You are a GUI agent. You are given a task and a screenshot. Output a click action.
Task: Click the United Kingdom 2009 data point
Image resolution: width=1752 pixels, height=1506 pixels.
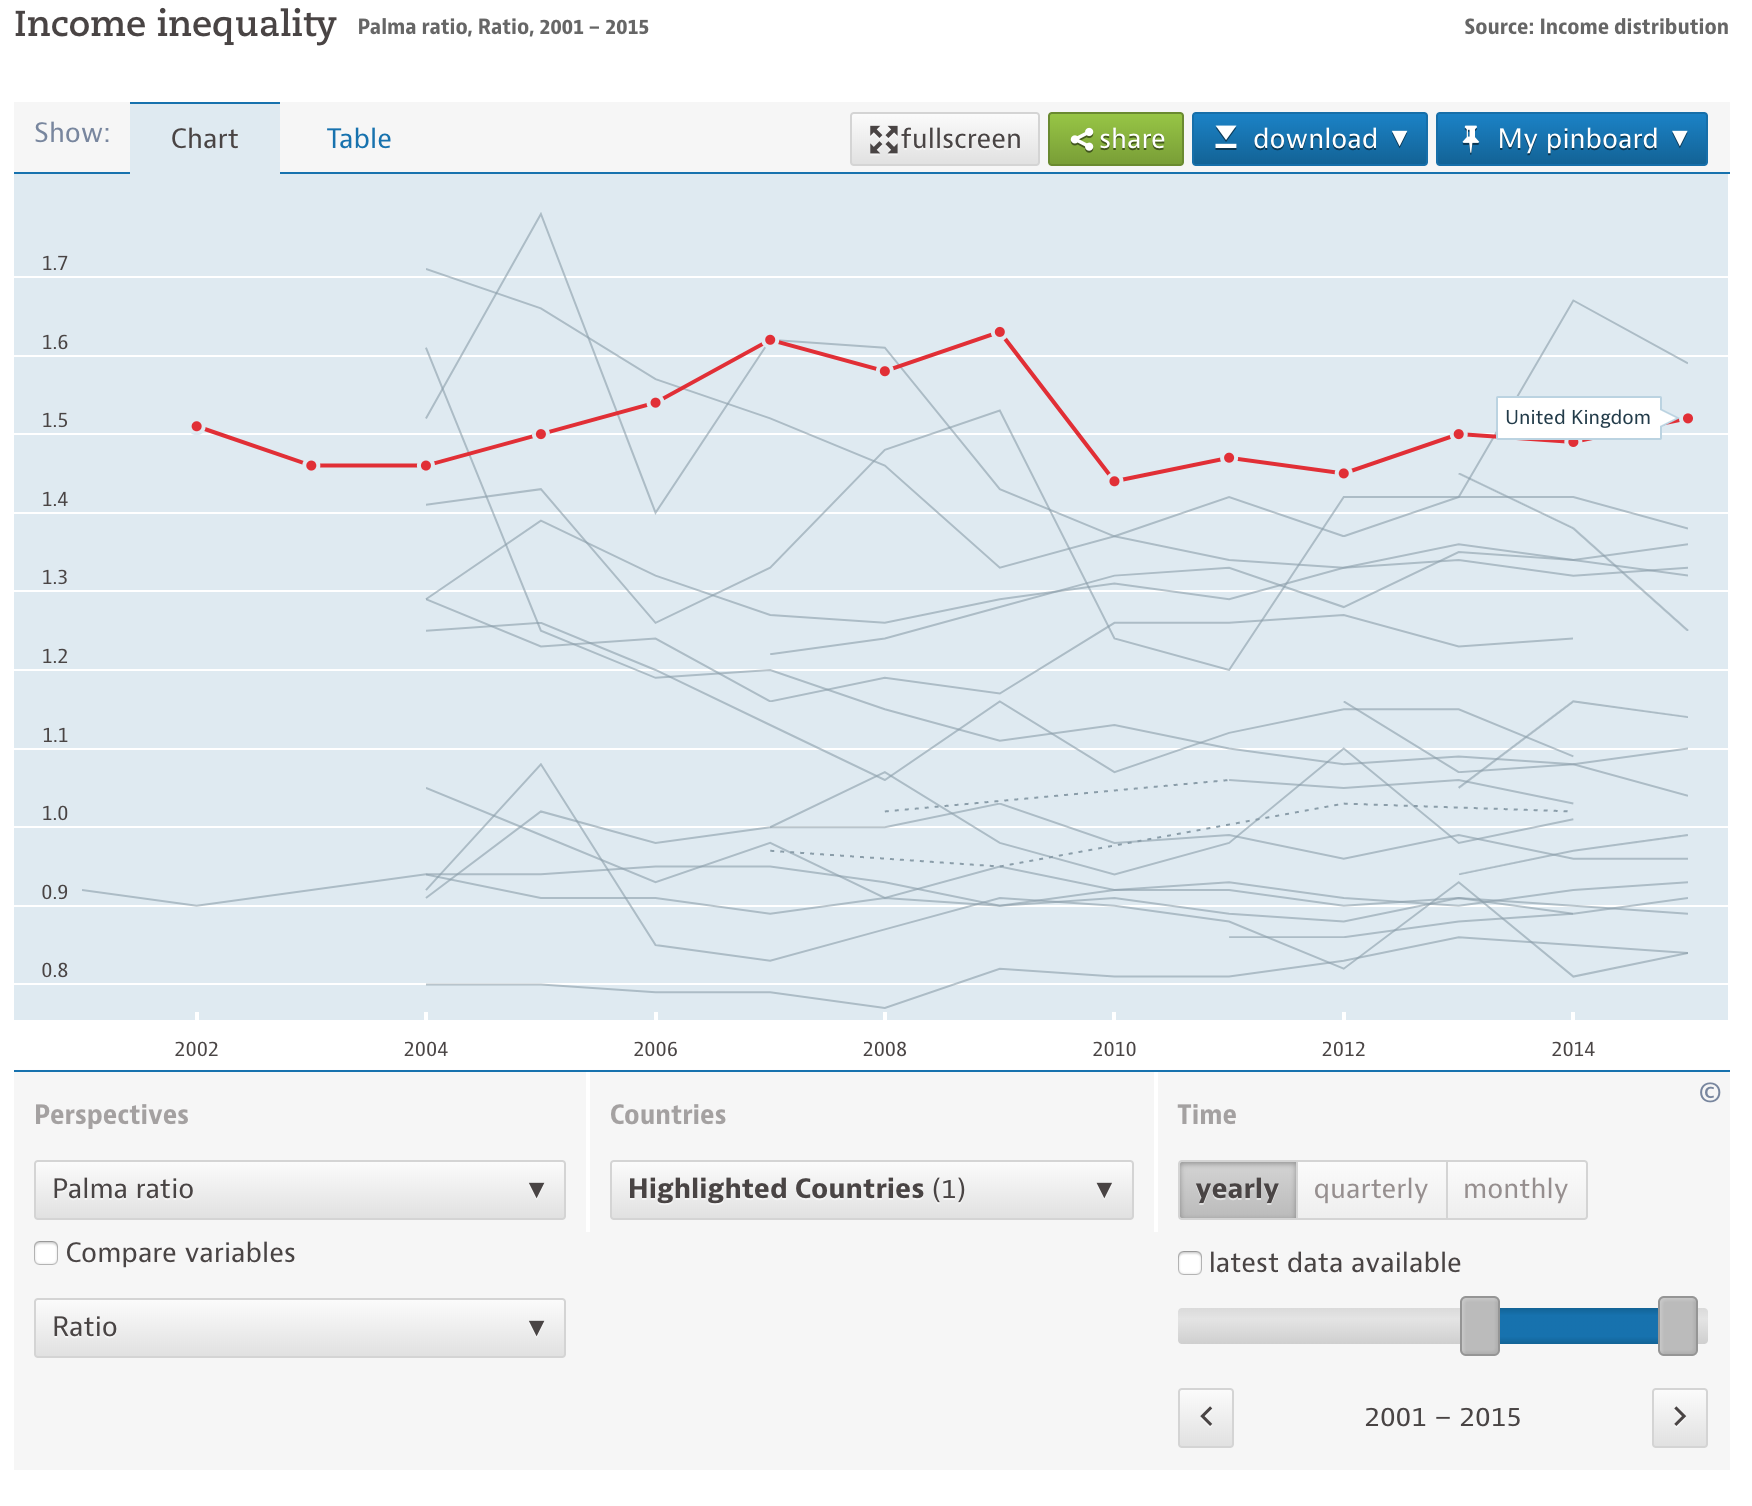point(999,332)
